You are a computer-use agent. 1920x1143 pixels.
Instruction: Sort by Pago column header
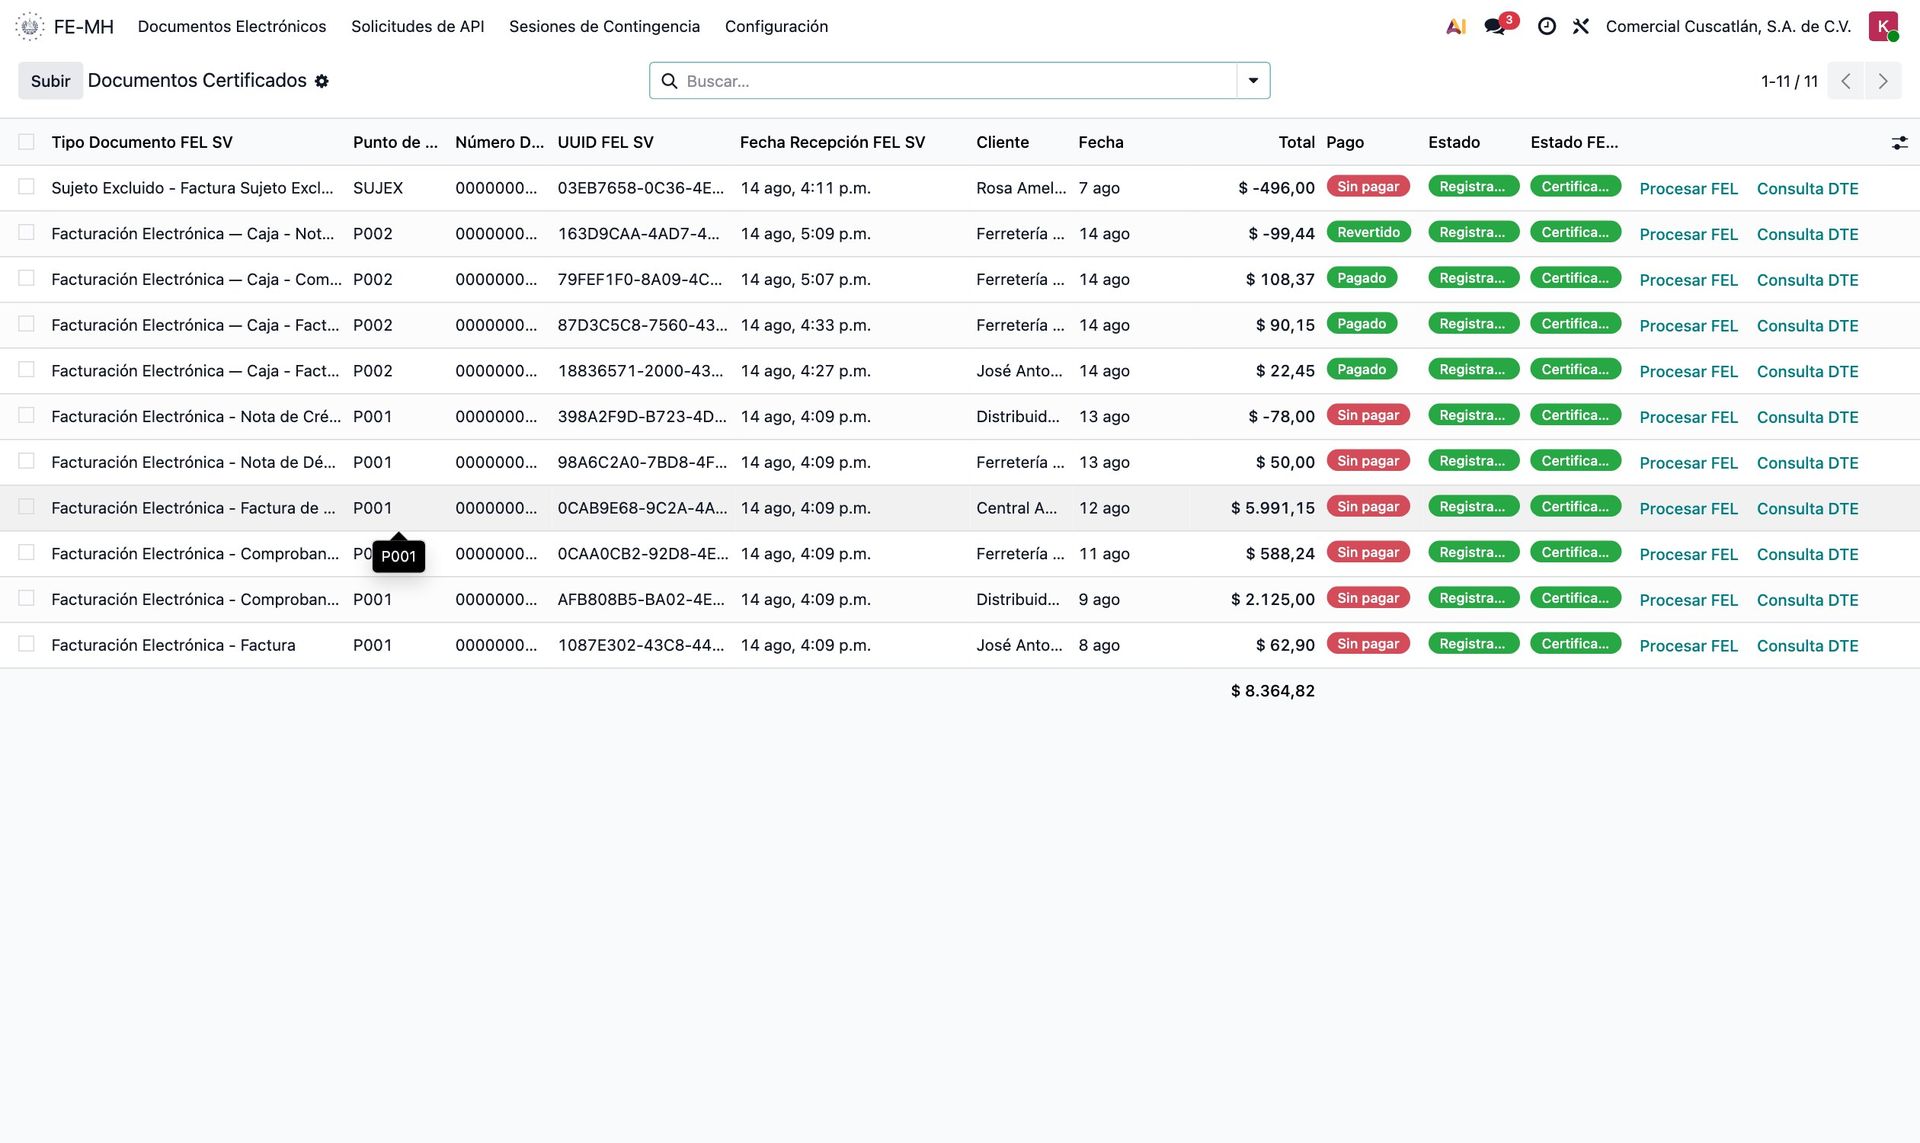coord(1344,142)
